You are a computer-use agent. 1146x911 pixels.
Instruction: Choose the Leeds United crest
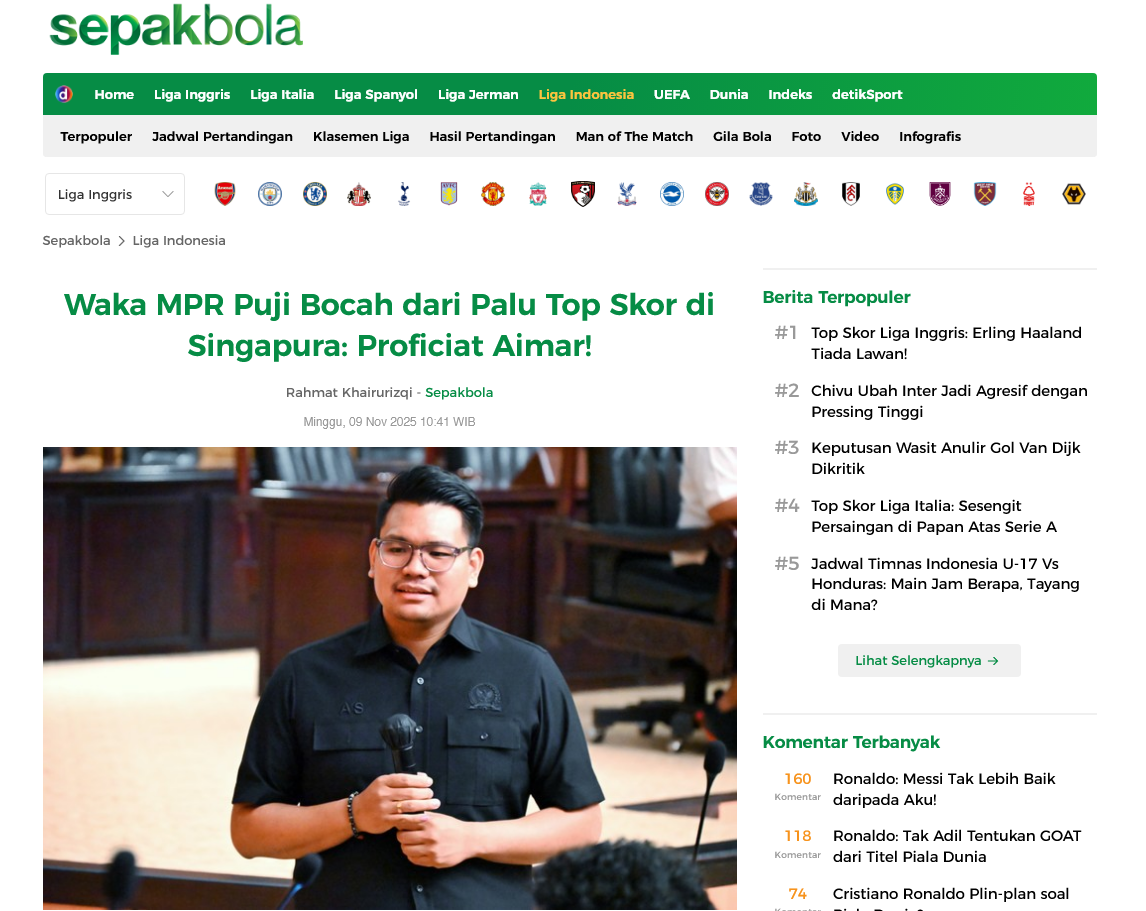point(895,194)
